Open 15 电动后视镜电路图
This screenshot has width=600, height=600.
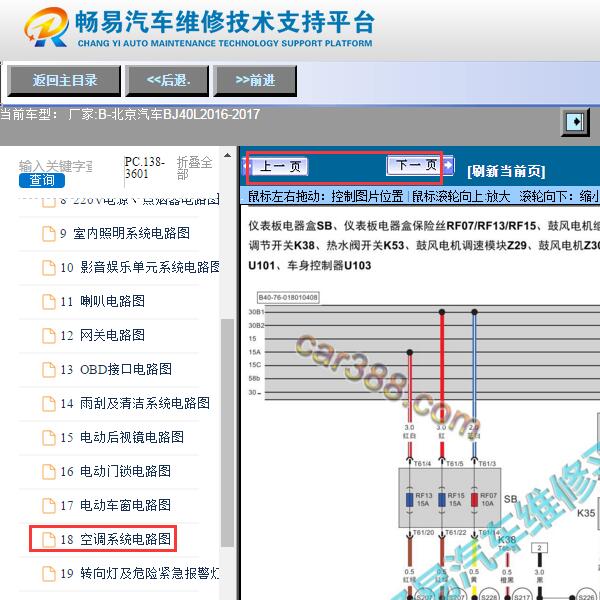(122, 437)
